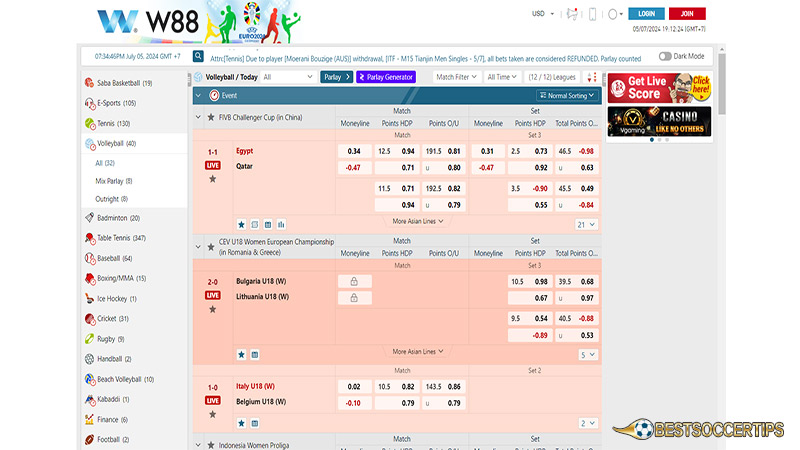Viewport: 800px width, 450px height.
Task: Click the Badminton shuttlecock icon
Action: pyautogui.click(x=89, y=217)
